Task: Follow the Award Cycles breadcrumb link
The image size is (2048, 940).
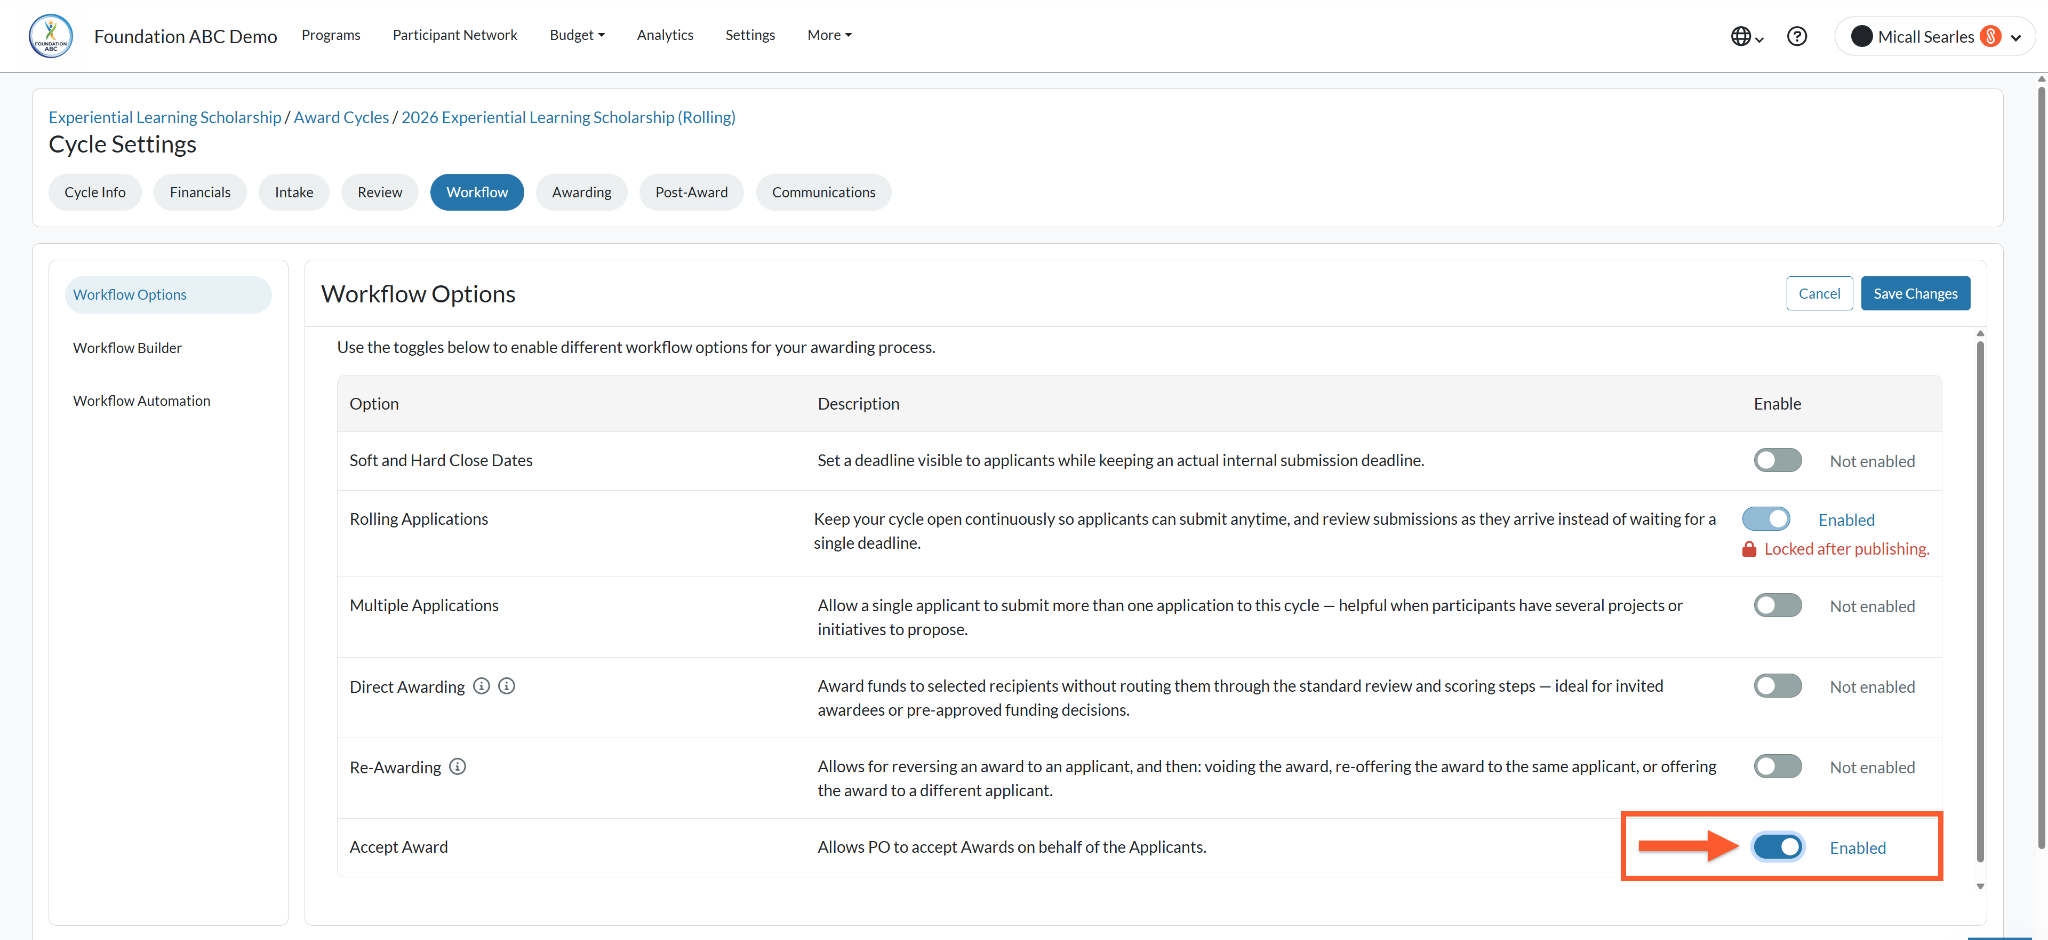Action: (341, 117)
